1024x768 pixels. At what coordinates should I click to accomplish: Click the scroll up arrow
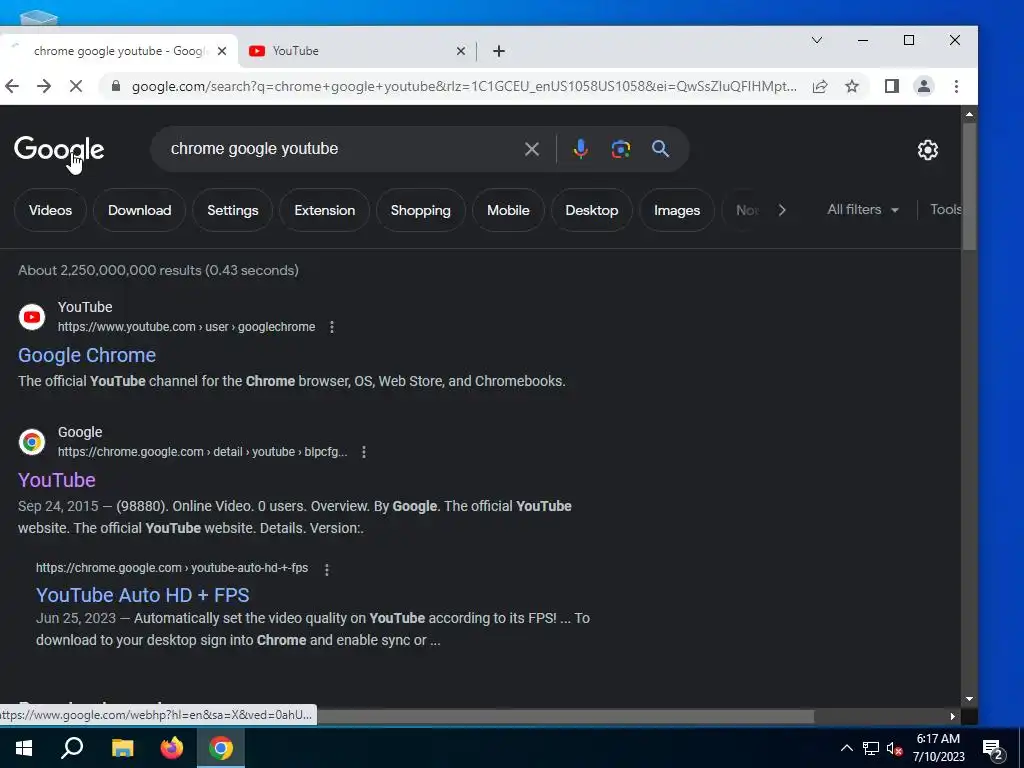969,114
